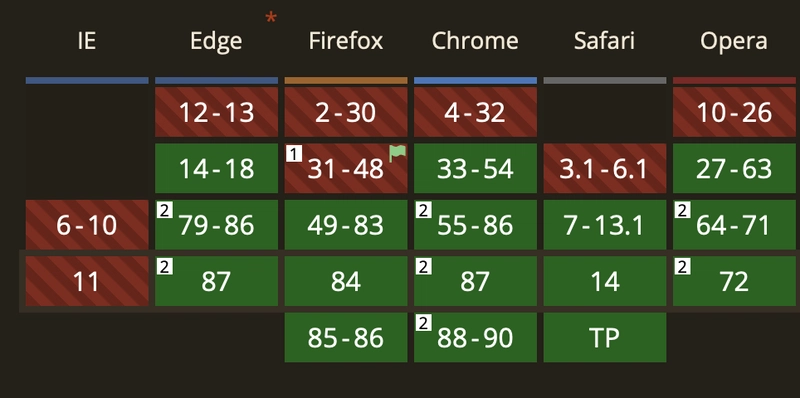The width and height of the screenshot is (800, 398).
Task: Select the Safari 3.1-6.1 version cell
Action: click(605, 168)
